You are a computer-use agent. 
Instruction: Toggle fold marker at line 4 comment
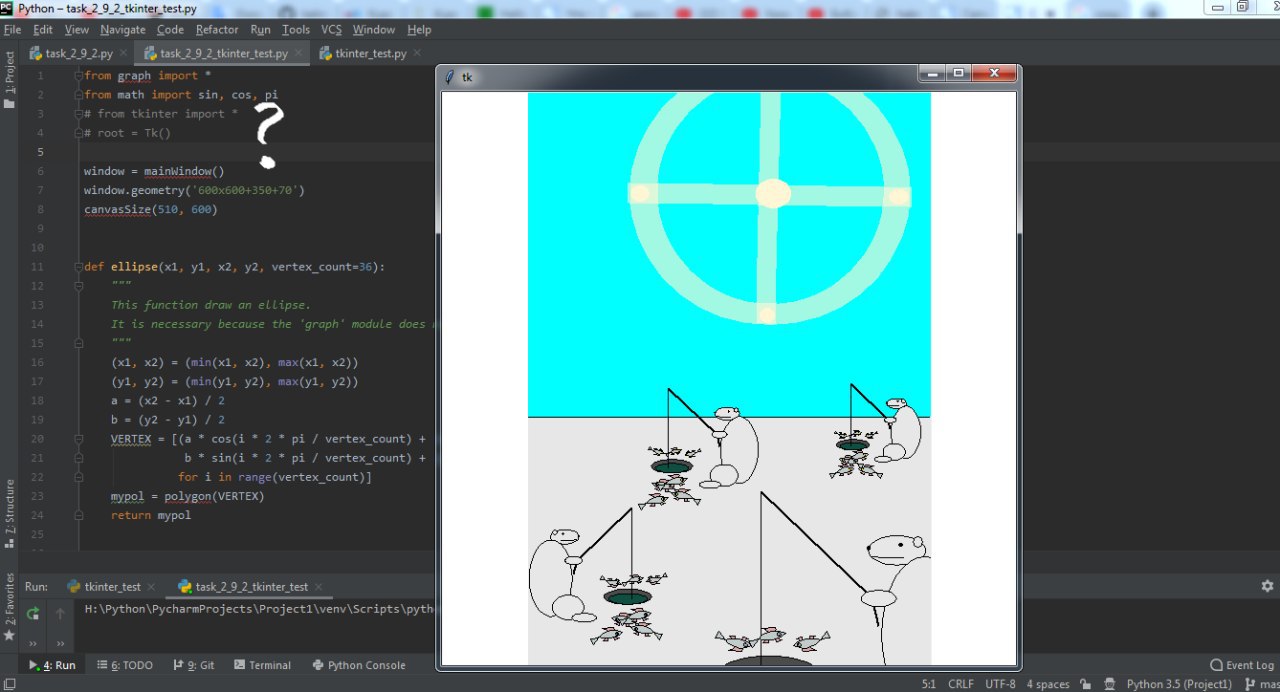coord(79,133)
